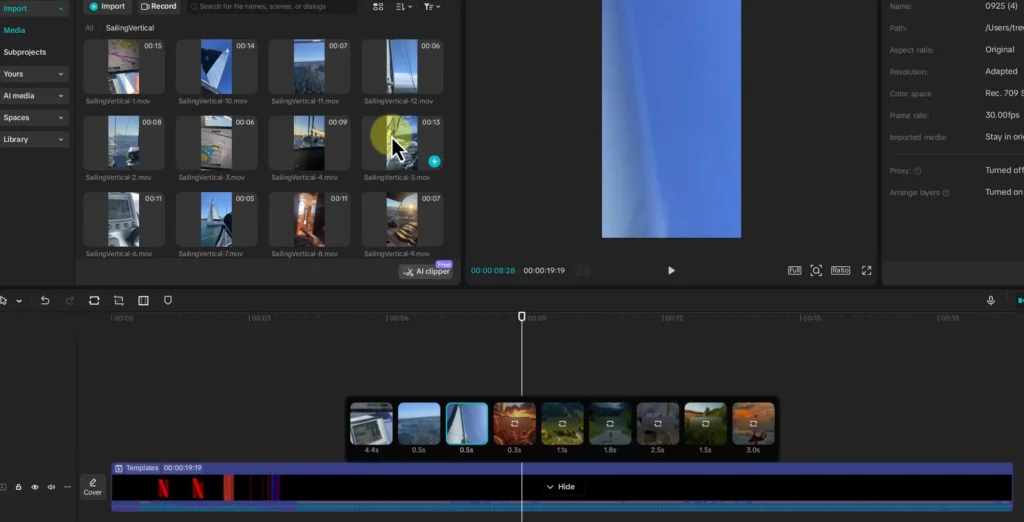Expand the Library section in sidebar
Screen dimensions: 1024x522
tap(34, 139)
